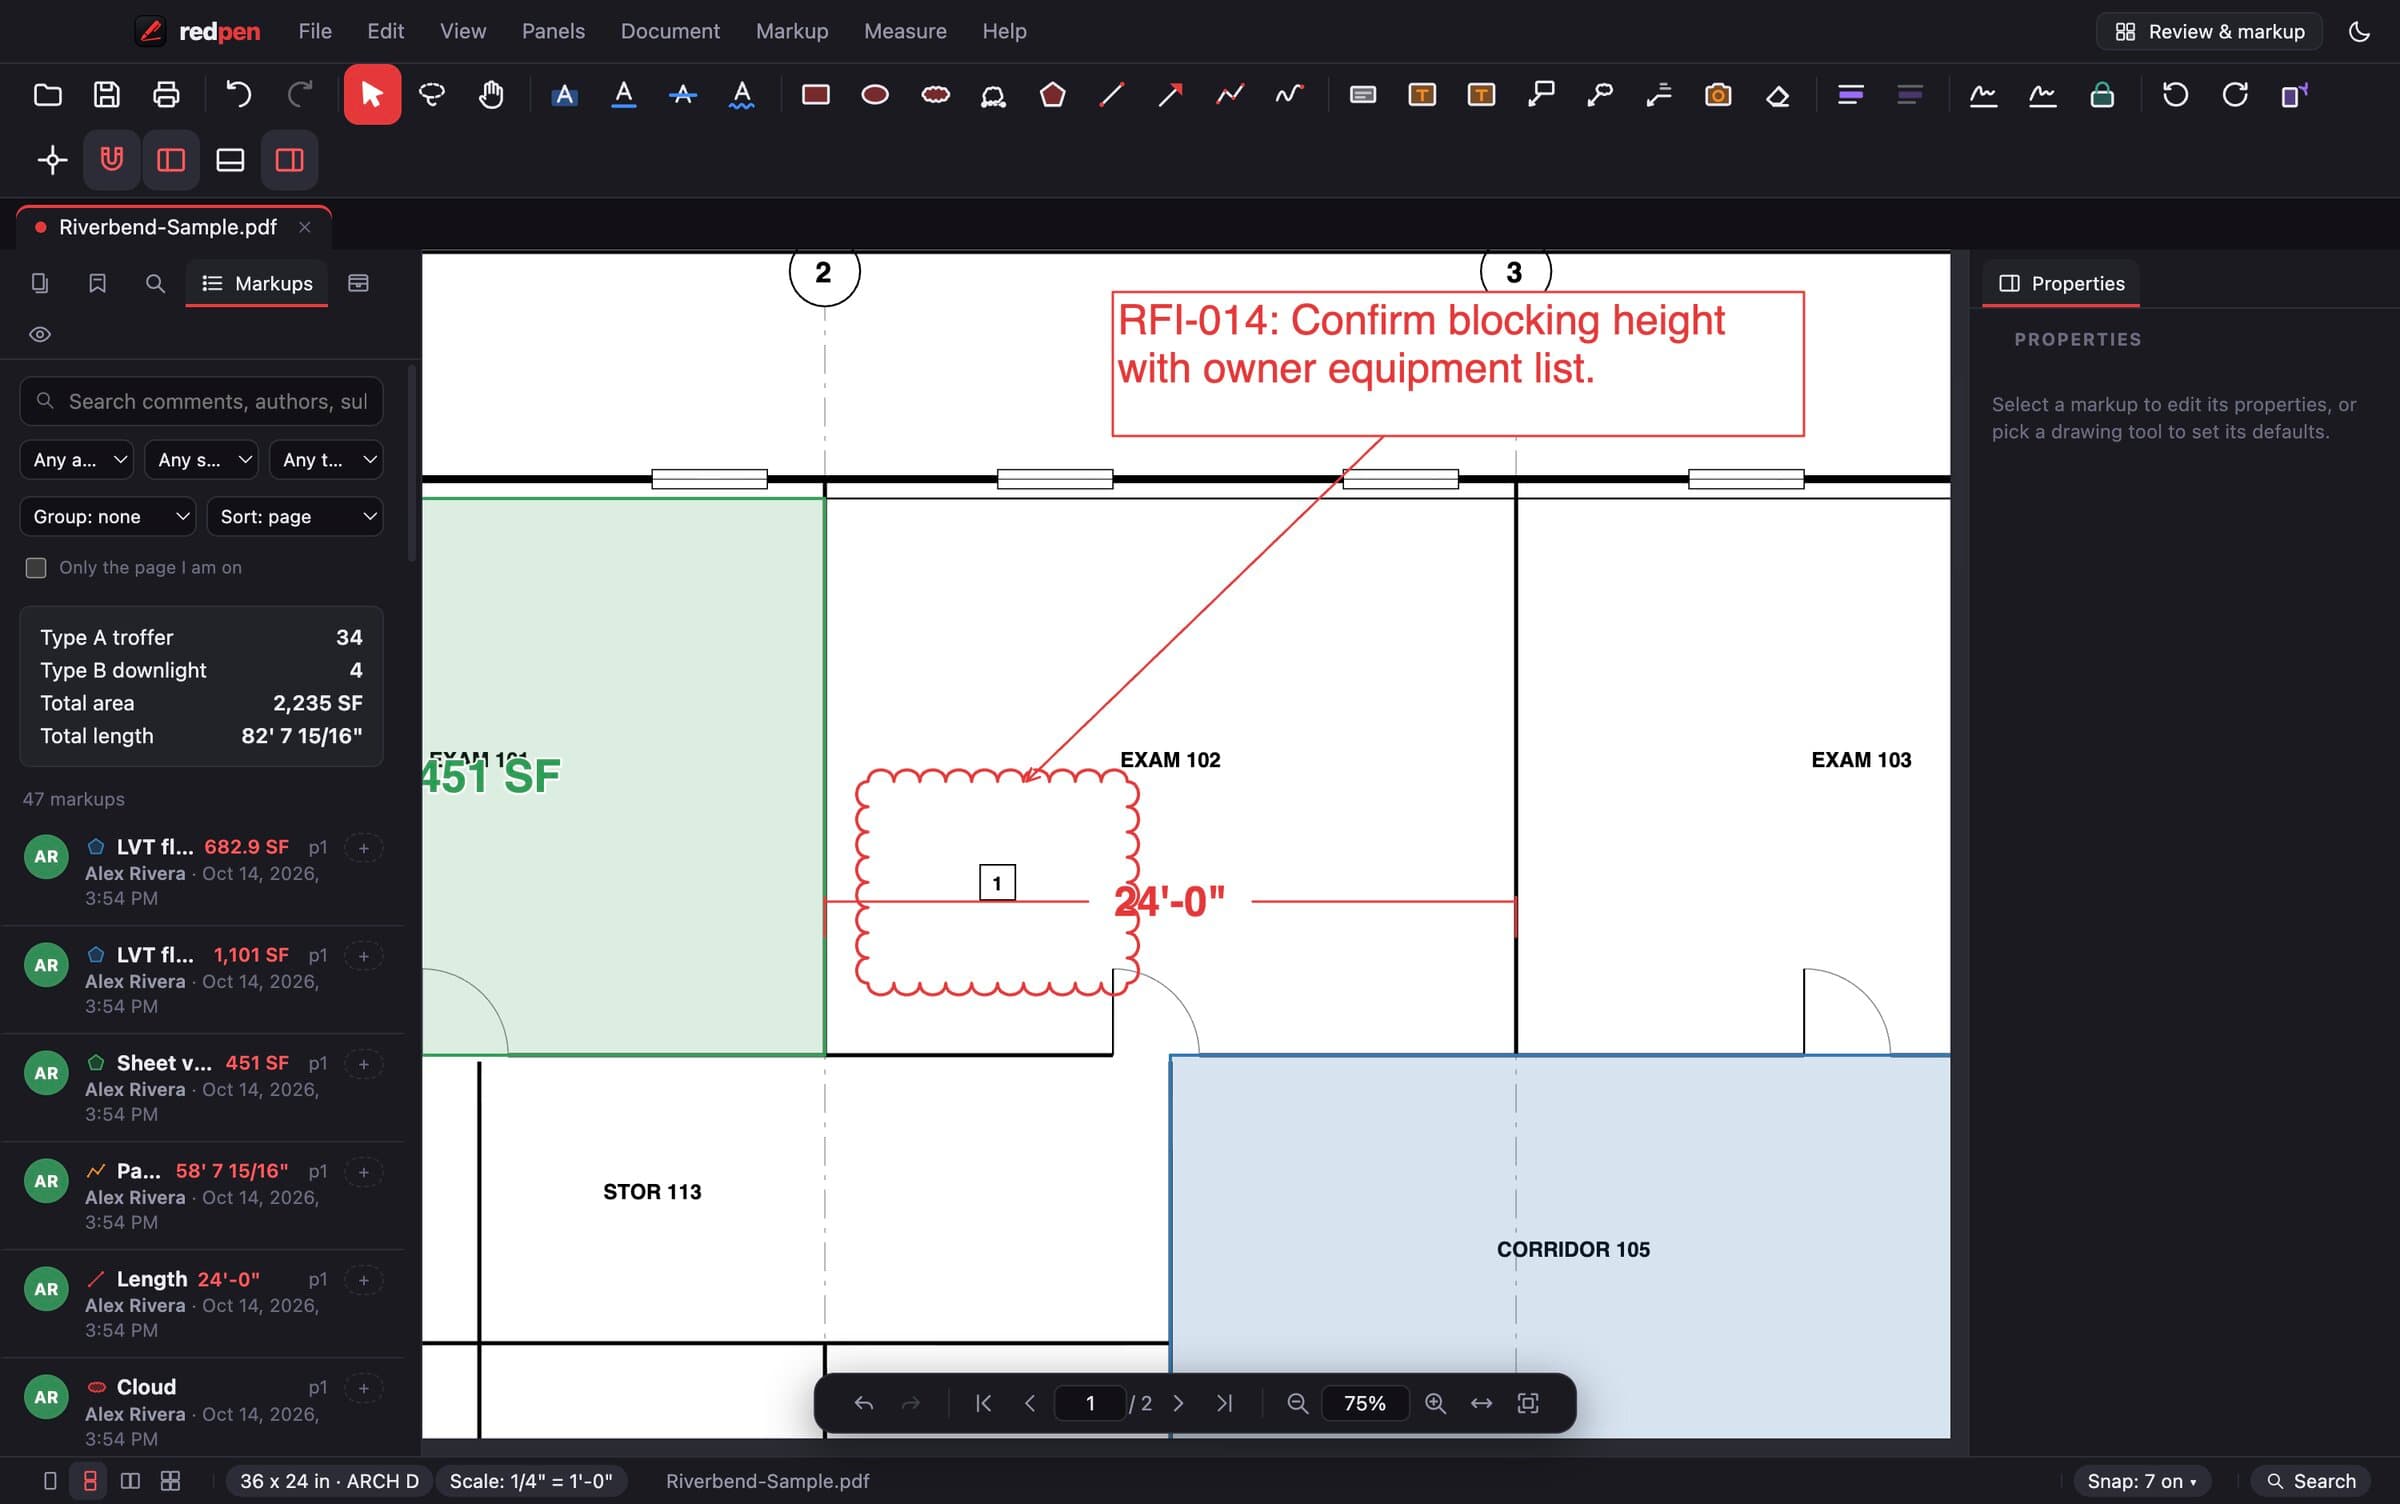Open the Any type filter dropdown
The height and width of the screenshot is (1504, 2400).
(326, 460)
